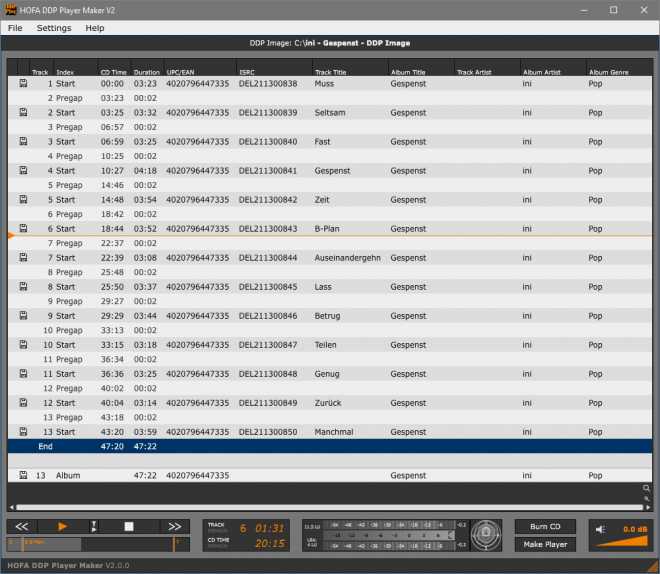660x574 pixels.
Task: Click the save icon for track 6 B-Plan
Action: tap(23, 229)
